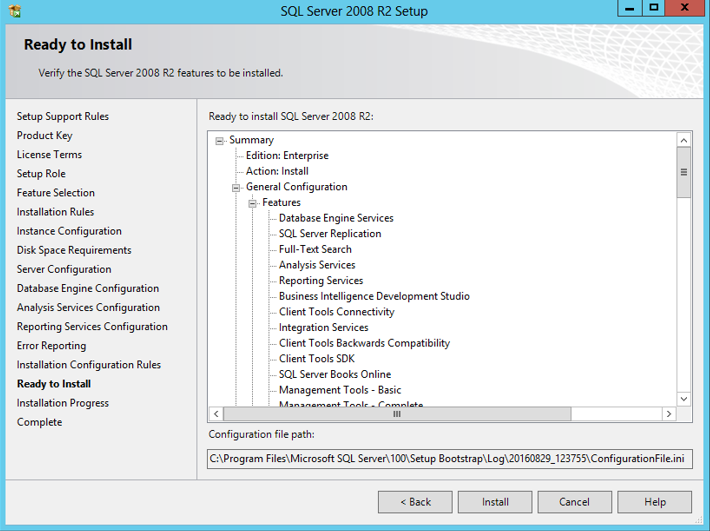Cancel the SQL Server setup
This screenshot has width=710, height=531.
click(x=574, y=502)
